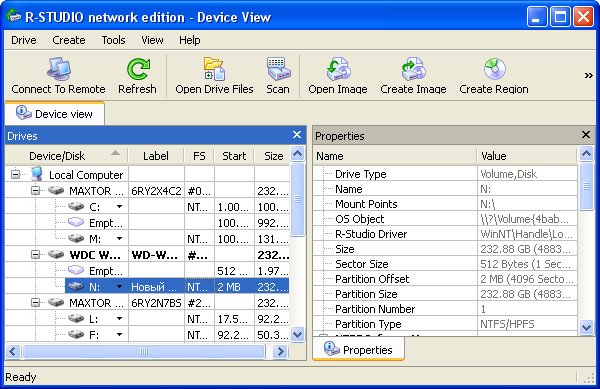Click the Open Image toolbar icon
600x389 pixels.
(338, 69)
